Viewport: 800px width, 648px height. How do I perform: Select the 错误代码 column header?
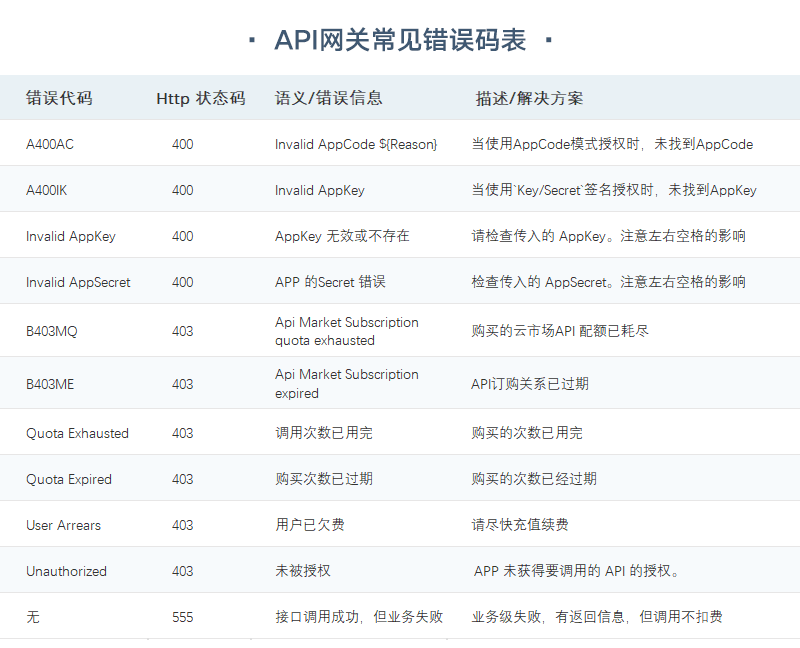(59, 98)
